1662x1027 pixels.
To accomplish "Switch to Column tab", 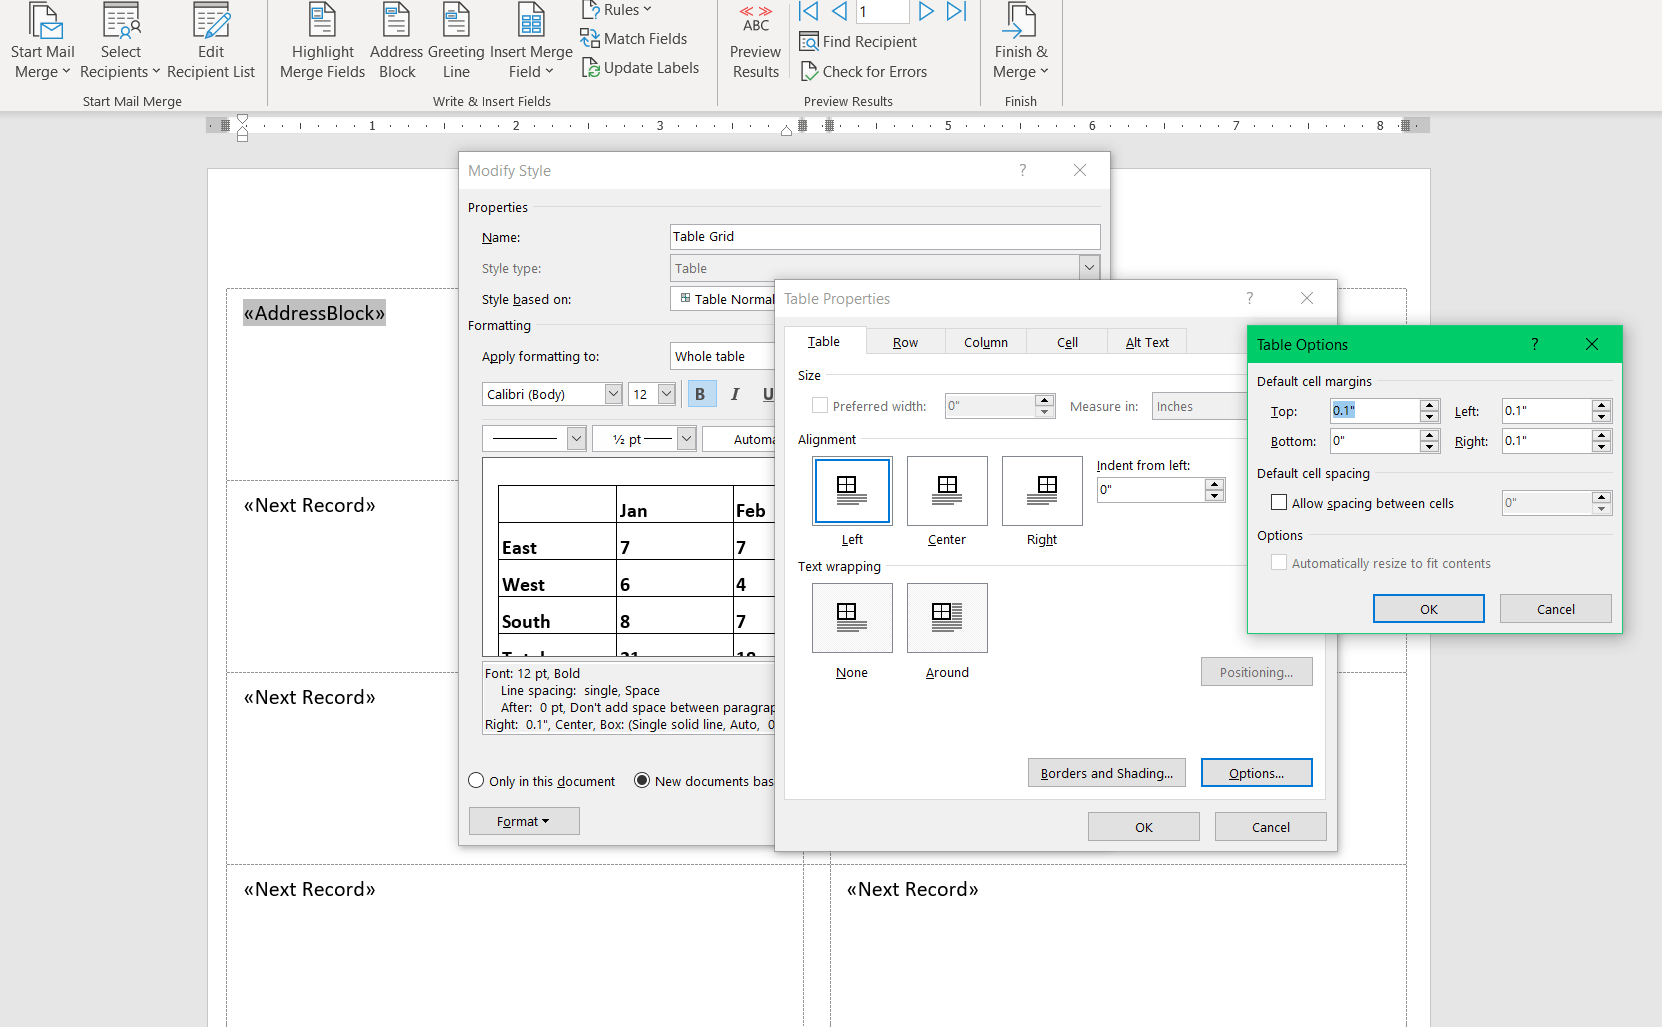I will click(x=986, y=342).
